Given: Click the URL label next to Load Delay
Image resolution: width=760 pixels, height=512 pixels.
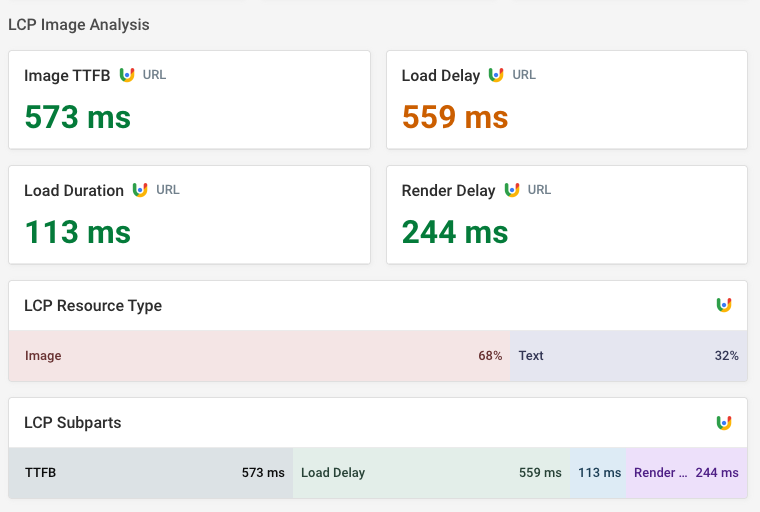Looking at the screenshot, I should pyautogui.click(x=524, y=75).
